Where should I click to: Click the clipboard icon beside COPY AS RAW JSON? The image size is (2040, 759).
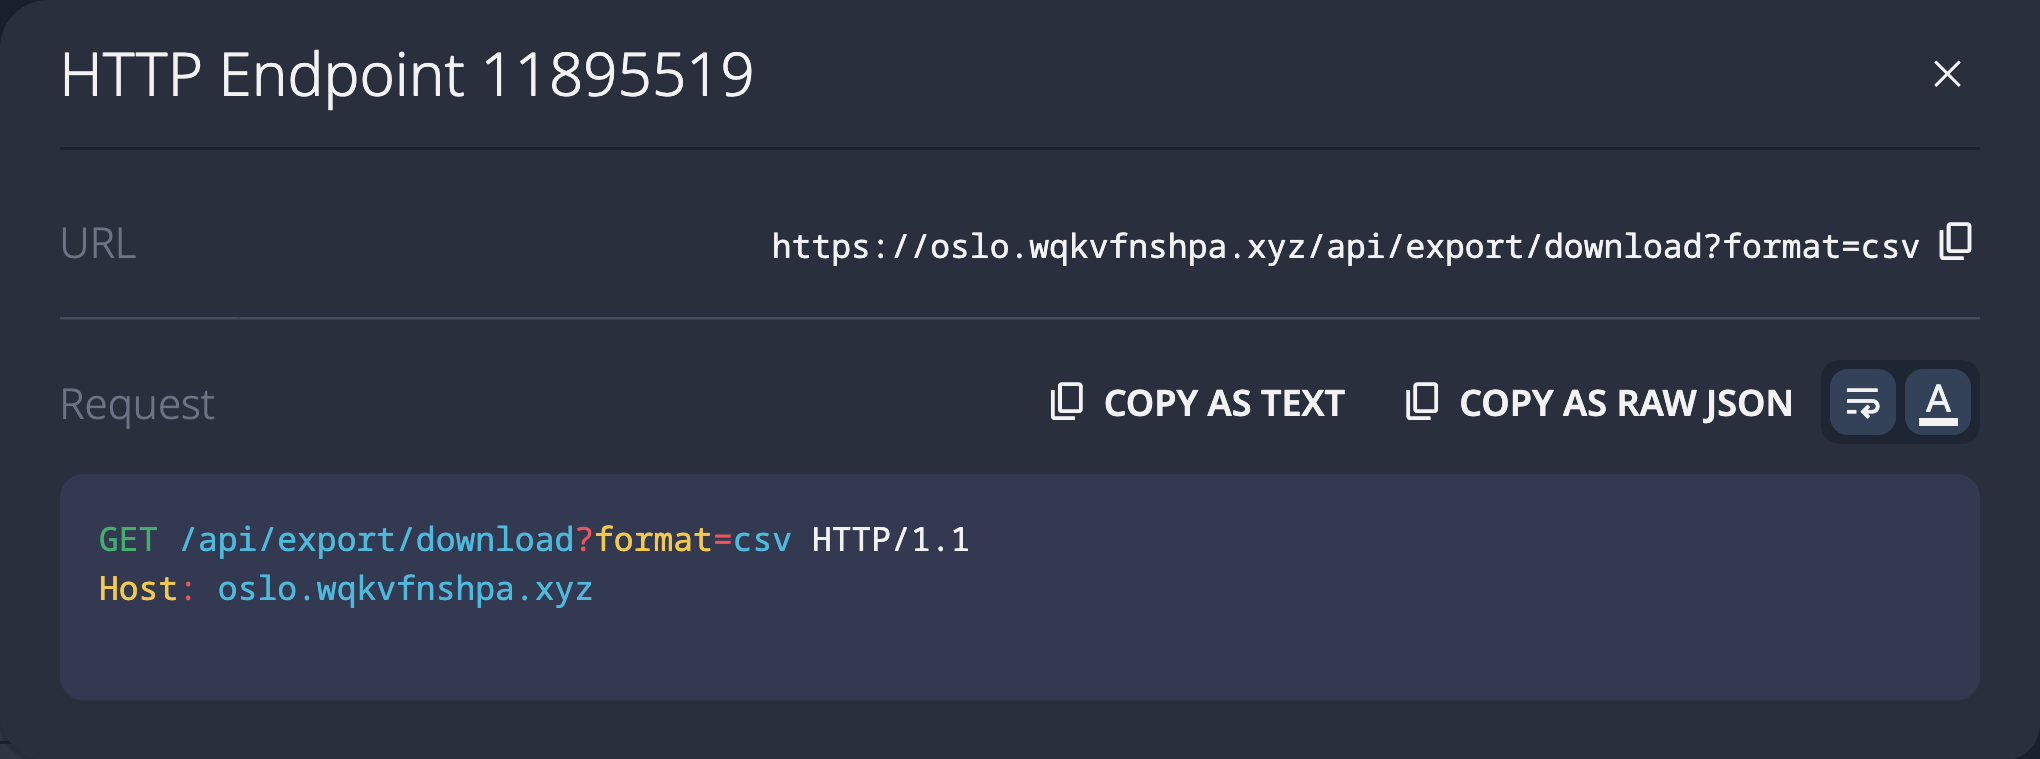point(1421,402)
